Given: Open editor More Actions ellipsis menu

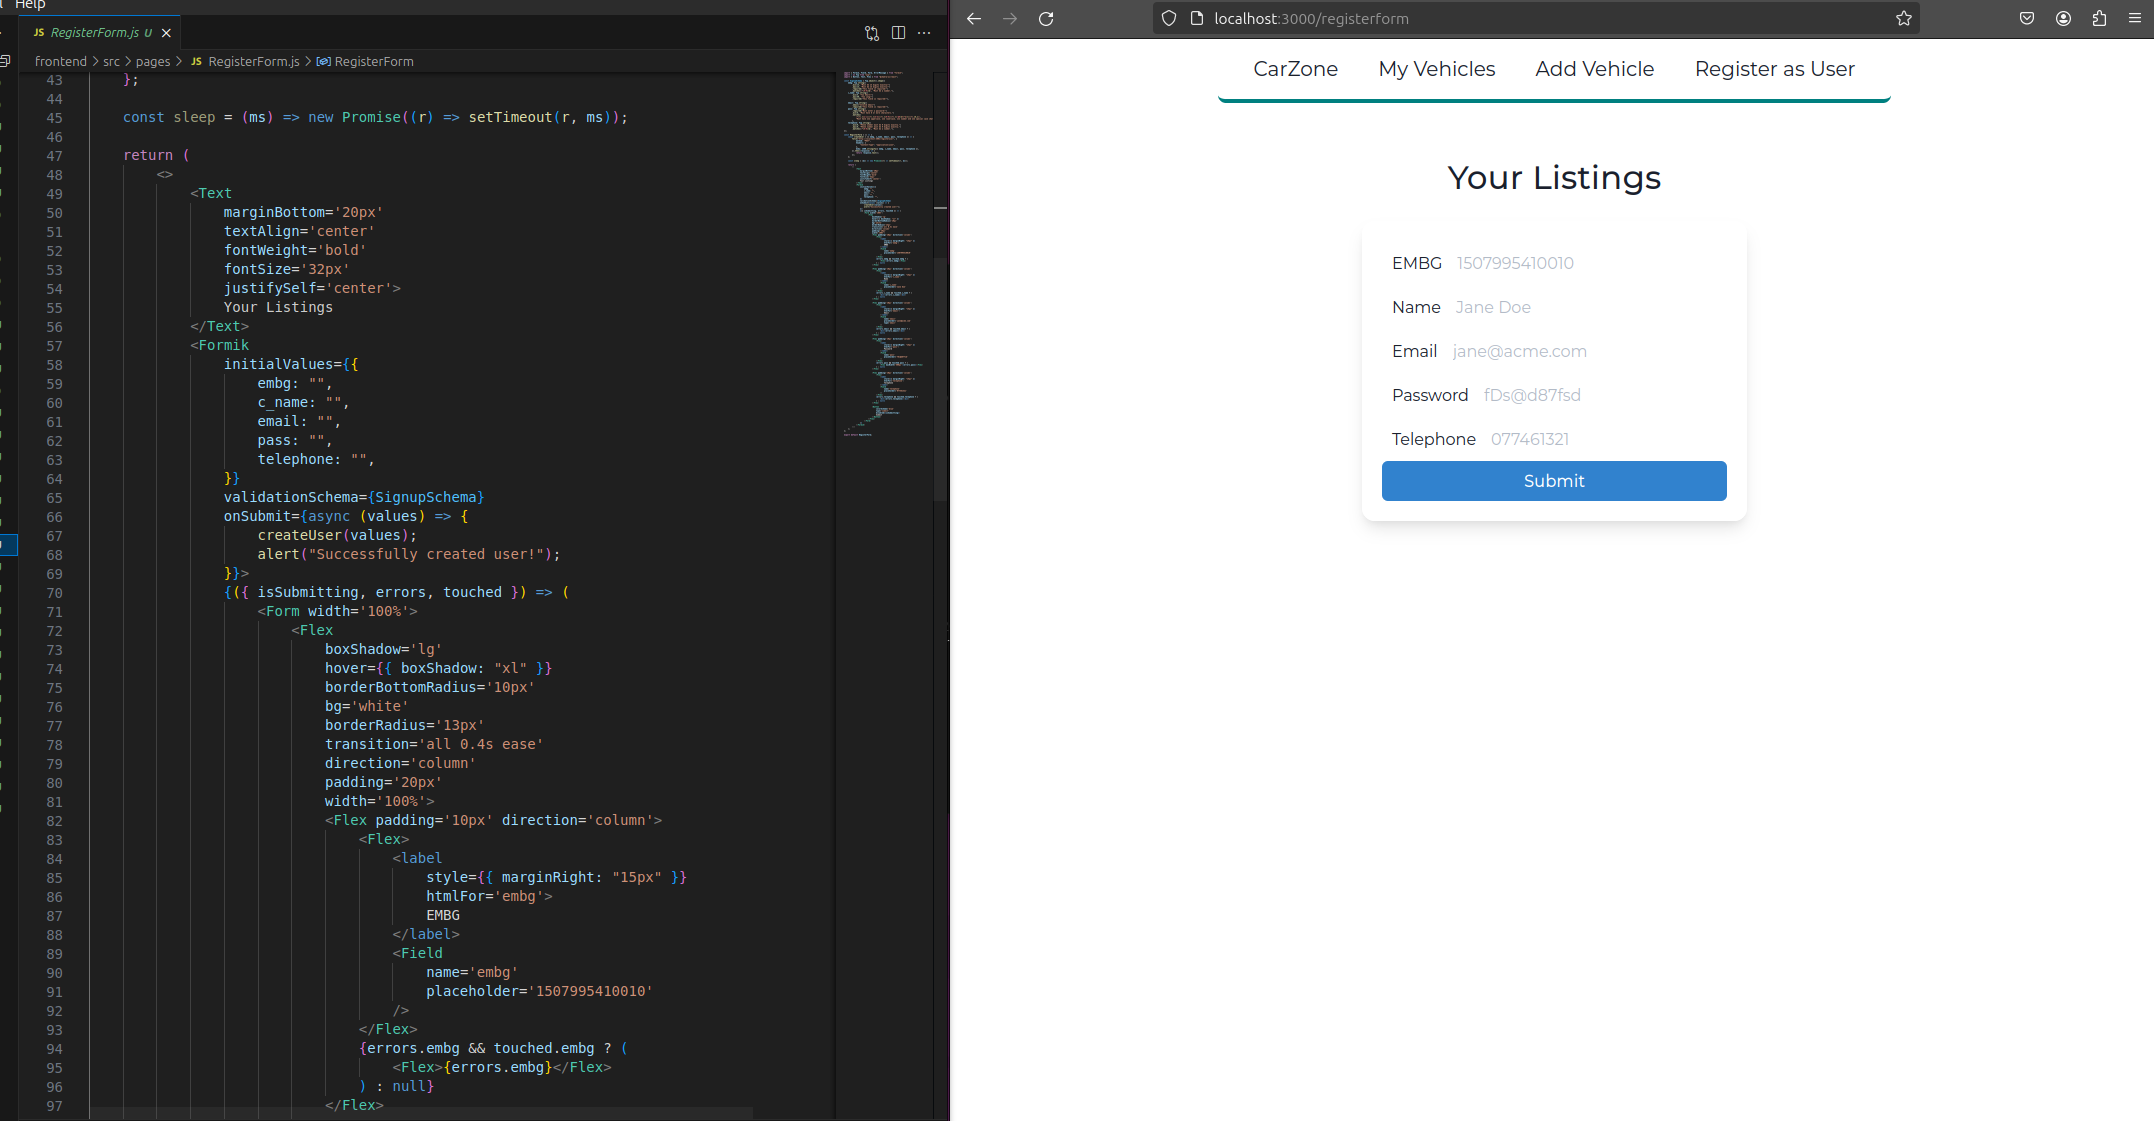Looking at the screenshot, I should pos(924,33).
